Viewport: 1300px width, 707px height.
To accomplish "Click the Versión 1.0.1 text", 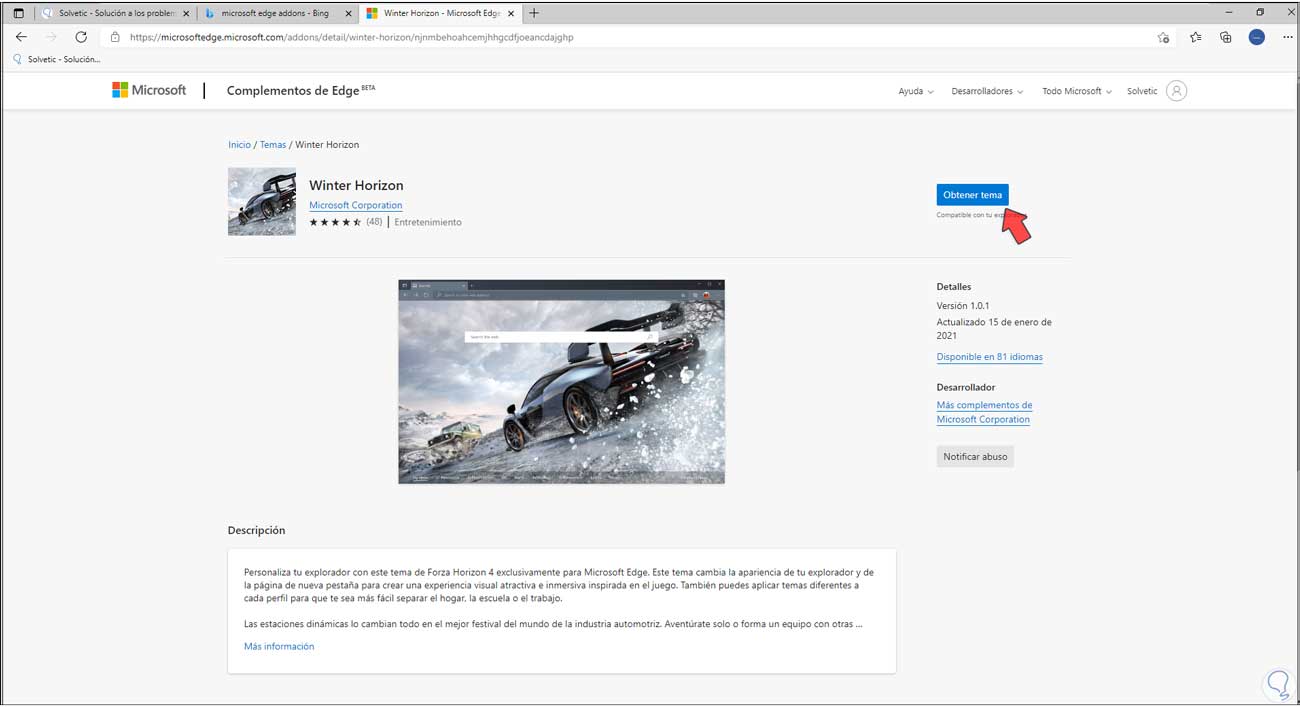I will (x=963, y=306).
